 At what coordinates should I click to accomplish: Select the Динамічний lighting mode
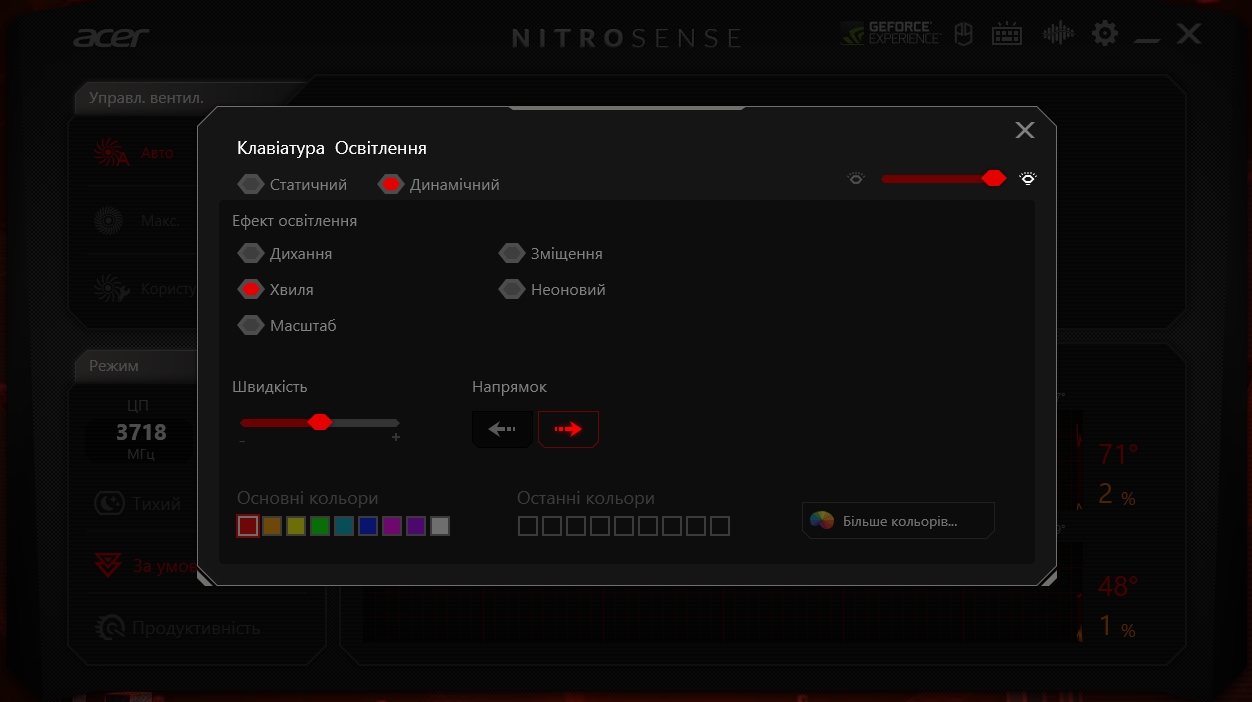[x=391, y=185]
